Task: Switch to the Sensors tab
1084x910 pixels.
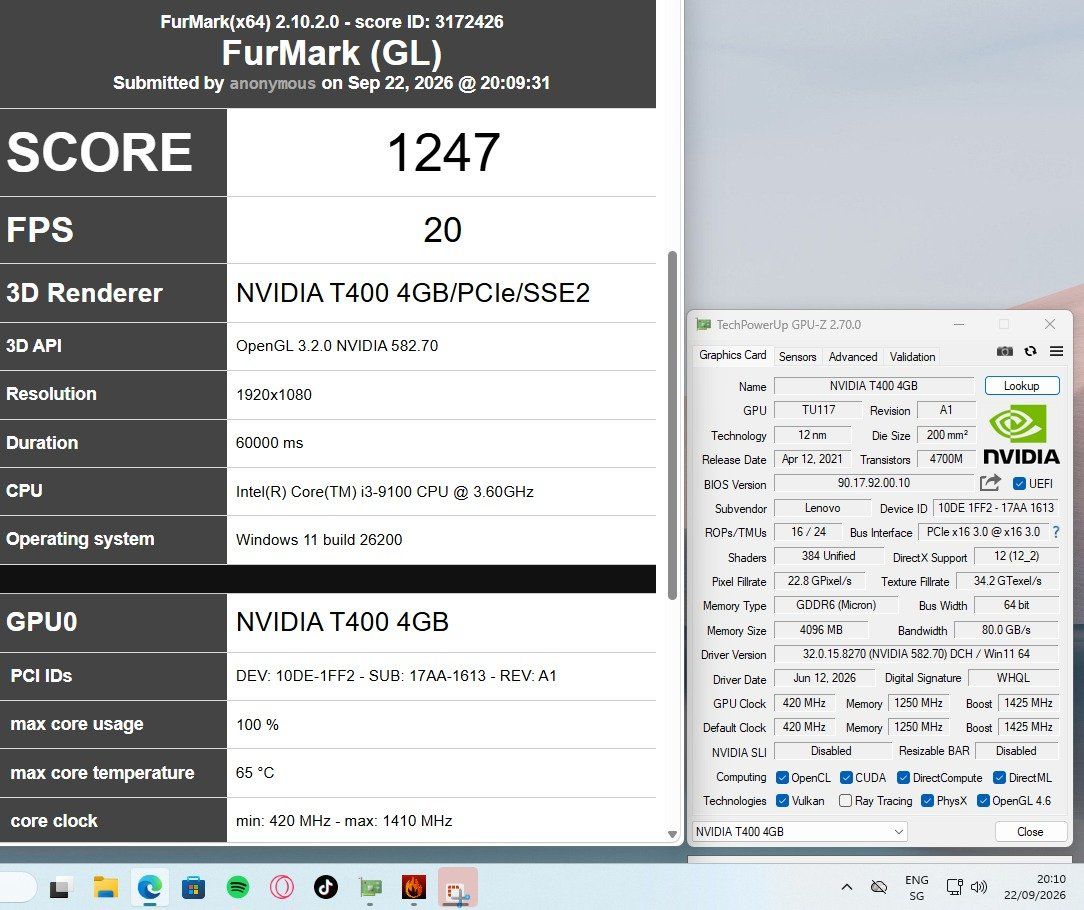Action: [797, 357]
